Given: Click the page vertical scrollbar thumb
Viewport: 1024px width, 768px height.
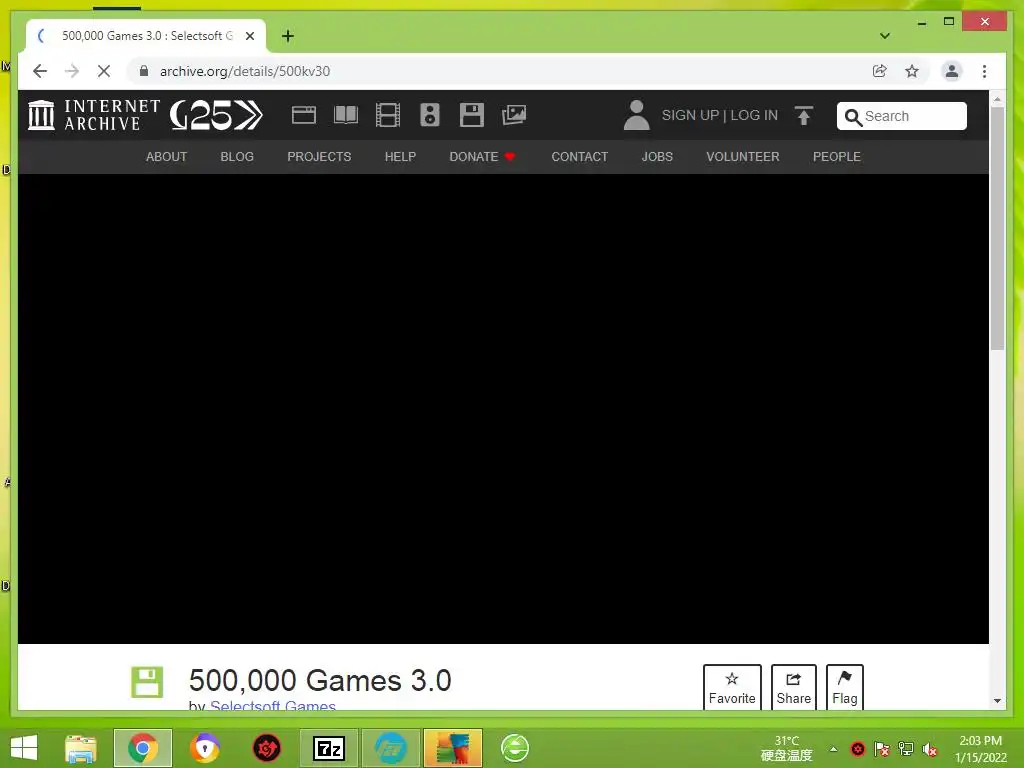Looking at the screenshot, I should pos(997,229).
